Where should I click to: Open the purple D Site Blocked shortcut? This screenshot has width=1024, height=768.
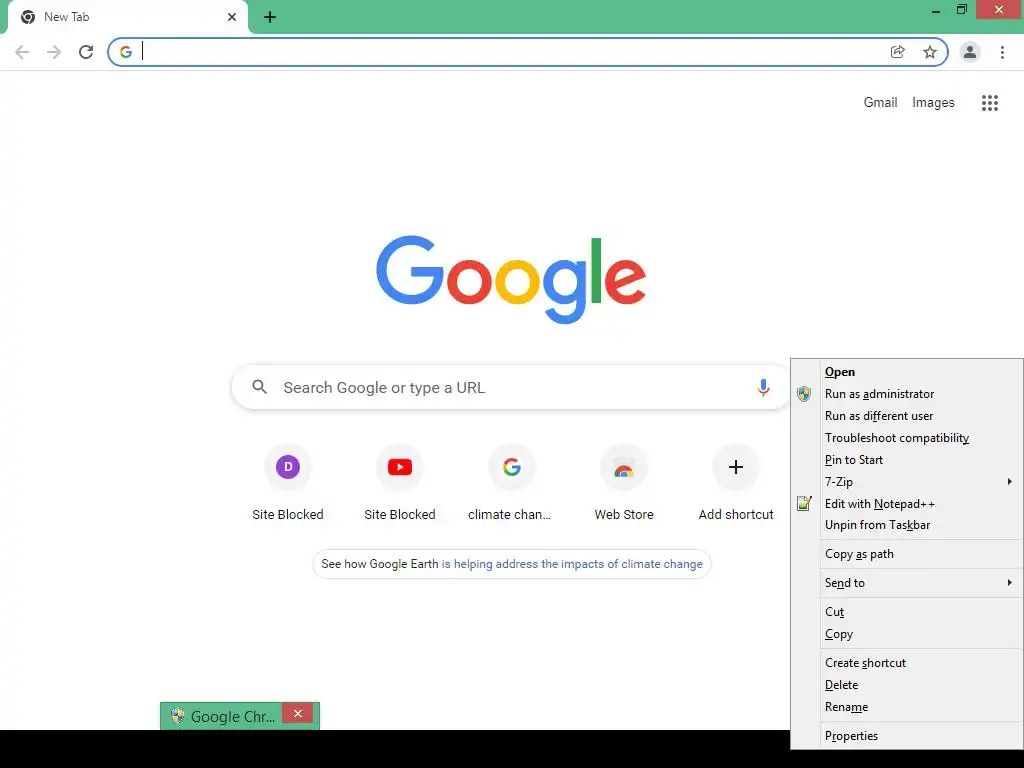pyautogui.click(x=288, y=467)
